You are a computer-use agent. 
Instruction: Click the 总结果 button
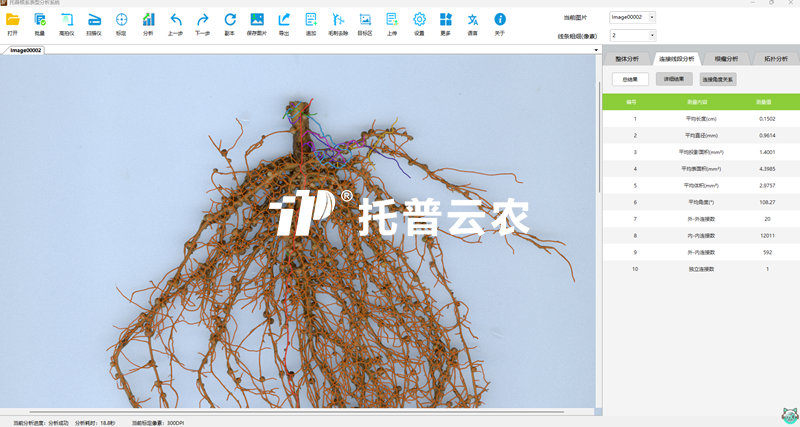coord(630,79)
